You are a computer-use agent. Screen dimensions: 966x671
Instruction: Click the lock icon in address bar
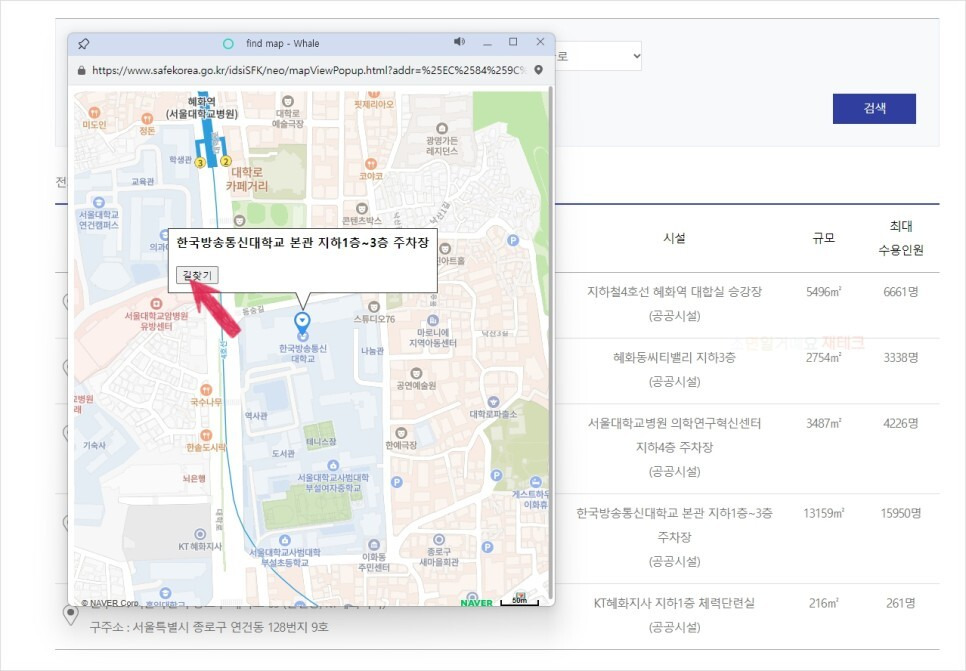[81, 70]
